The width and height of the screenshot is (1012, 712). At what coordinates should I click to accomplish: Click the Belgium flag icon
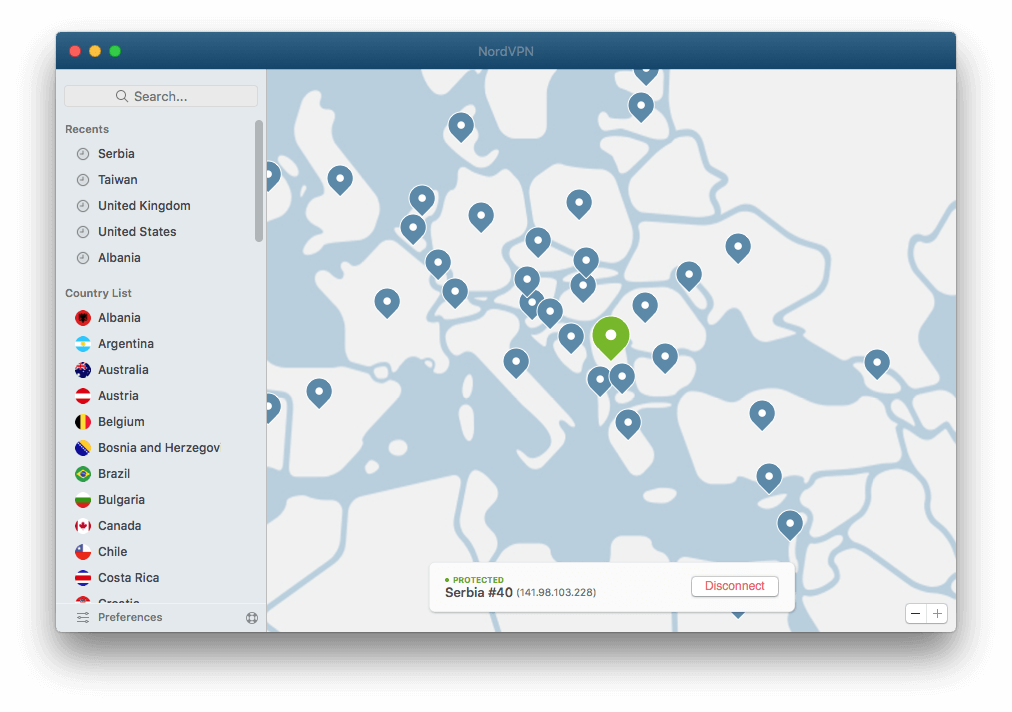click(83, 422)
